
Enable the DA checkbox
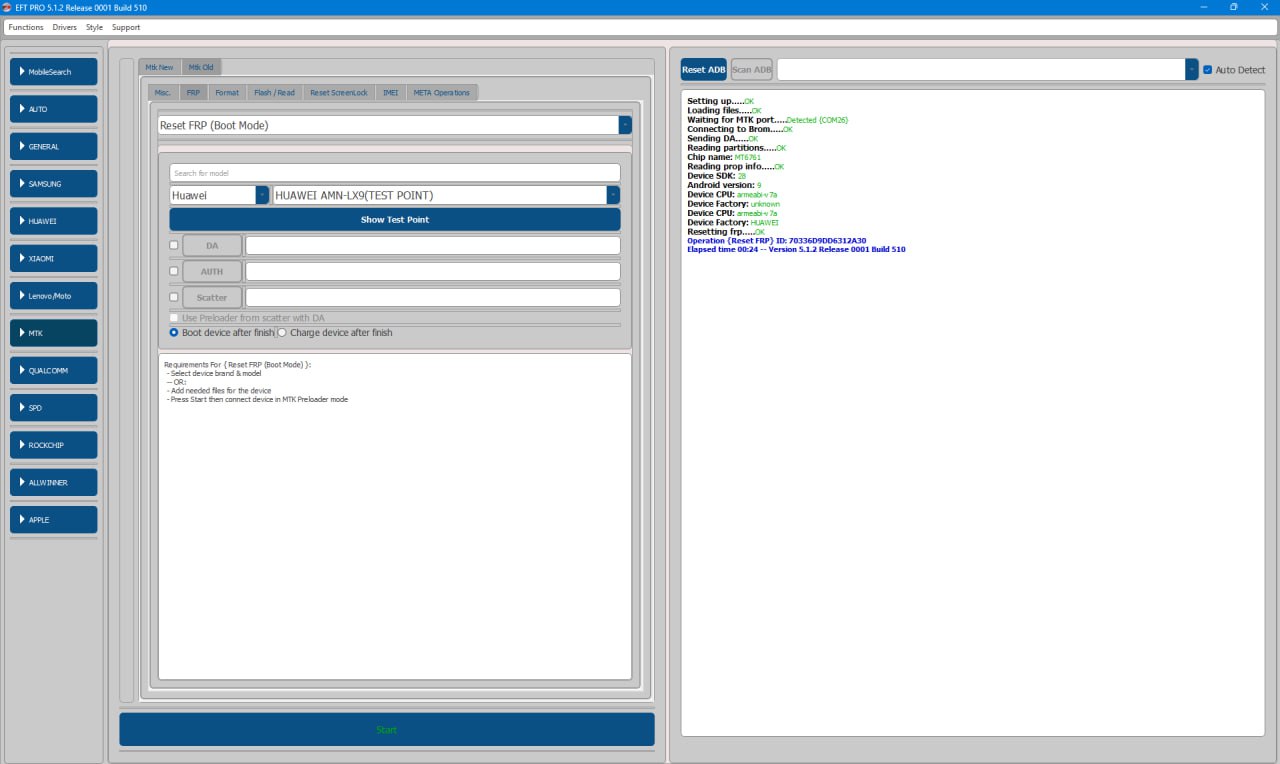click(174, 245)
